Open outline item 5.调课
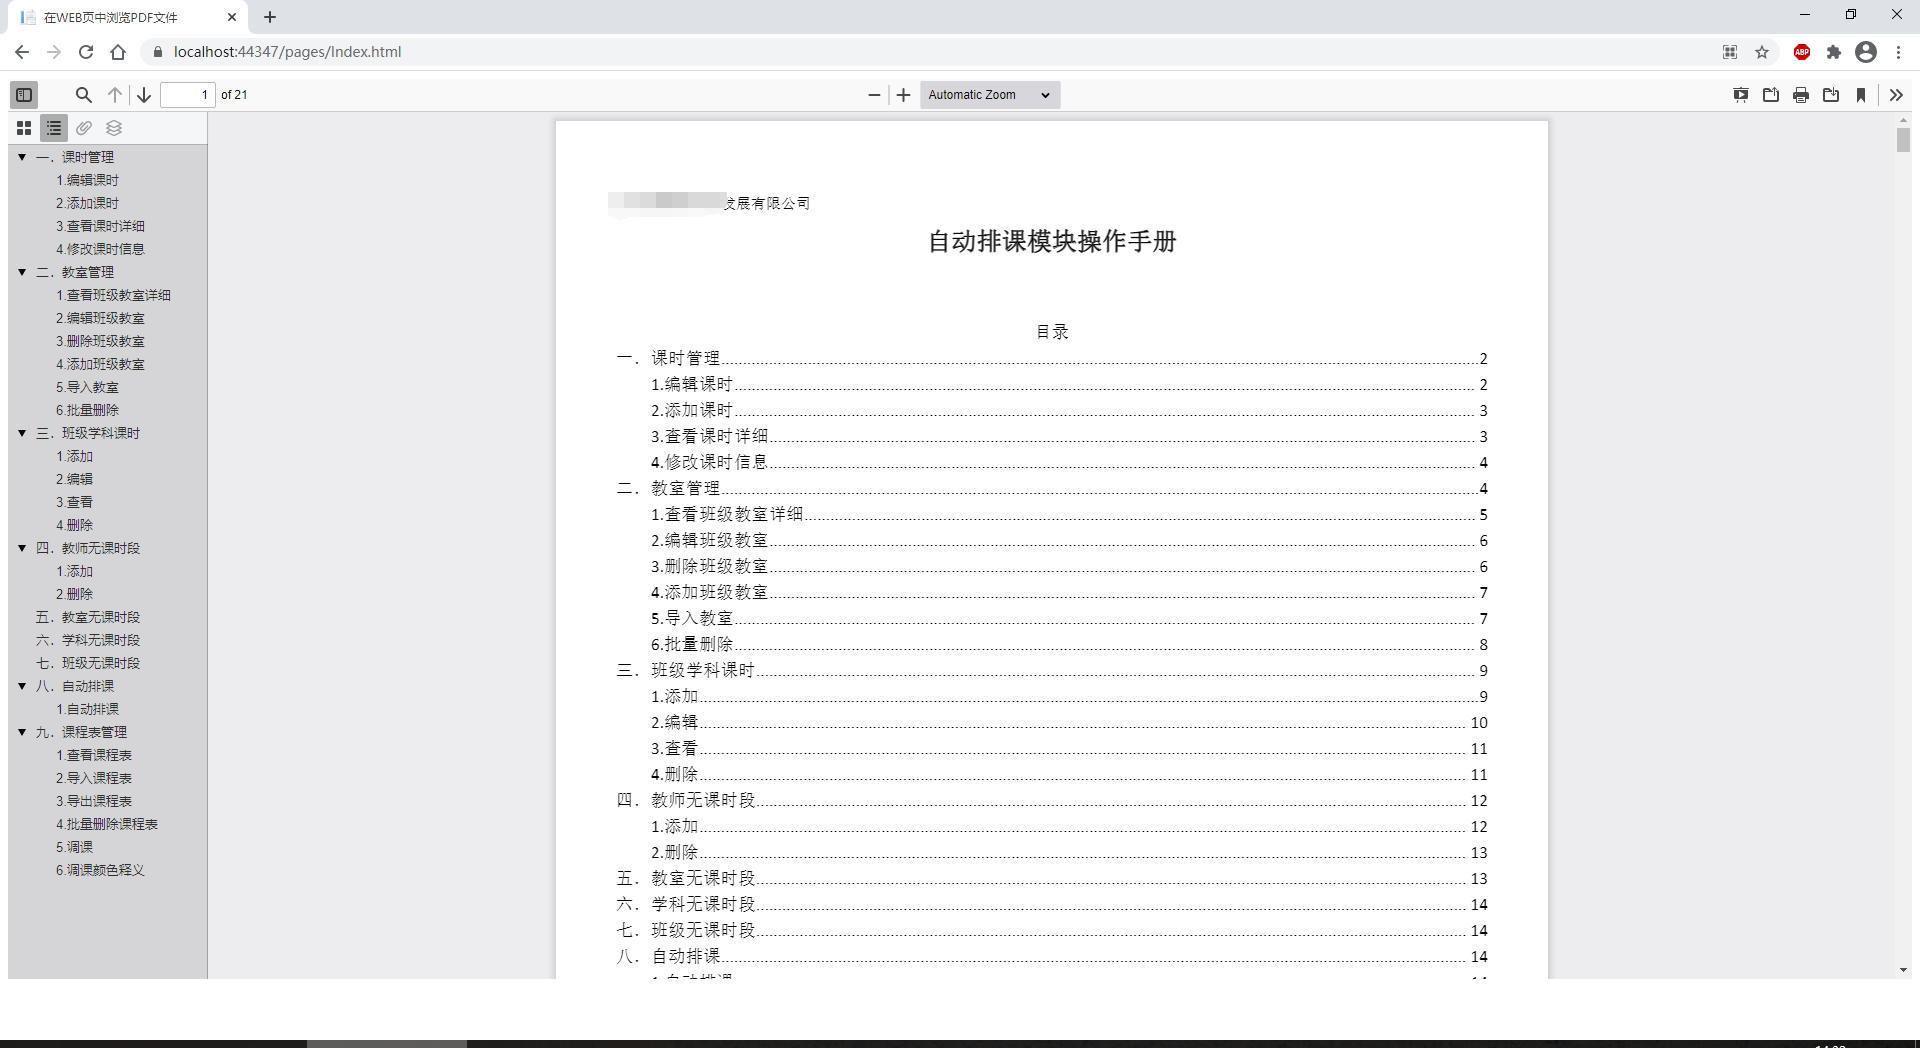 tap(74, 847)
